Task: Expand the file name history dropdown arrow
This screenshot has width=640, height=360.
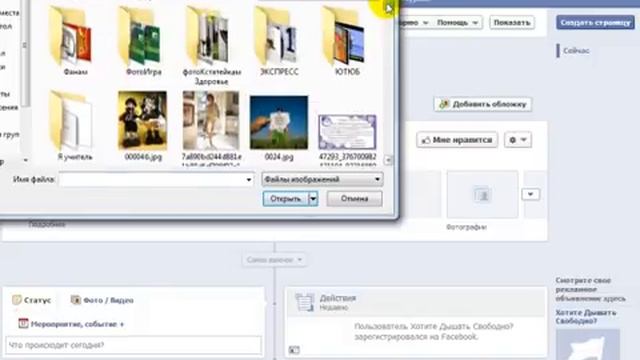Action: point(249,180)
